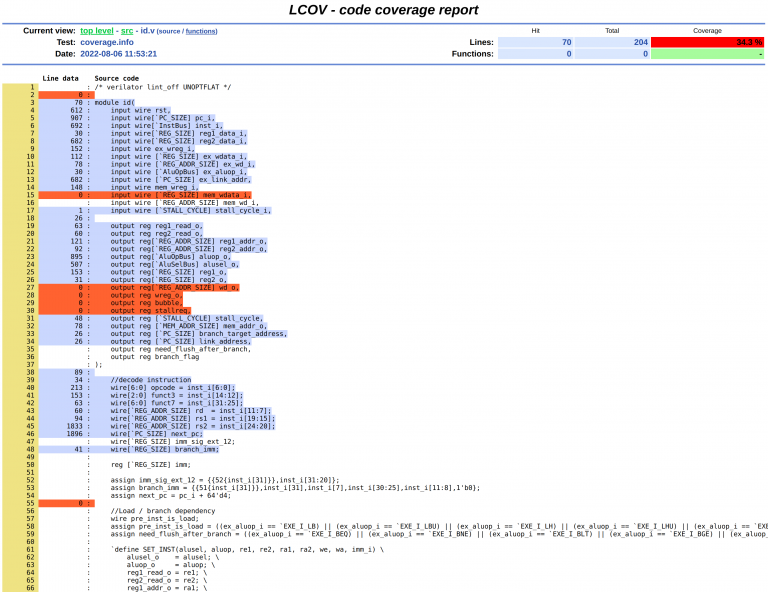
Task: Click line number 55 in the gutter
Action: [x=30, y=503]
